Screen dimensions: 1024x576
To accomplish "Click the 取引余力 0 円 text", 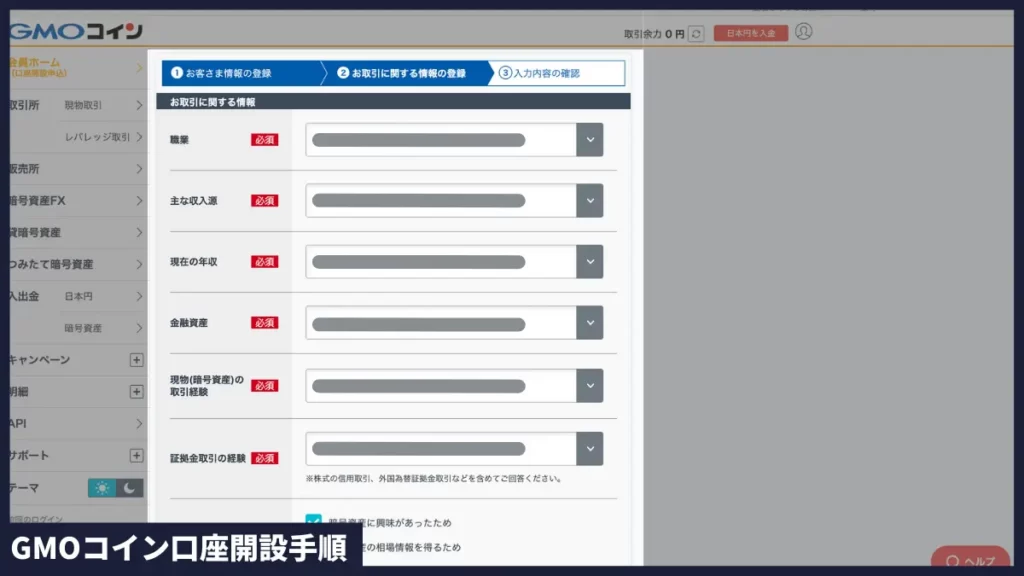I will coord(654,34).
